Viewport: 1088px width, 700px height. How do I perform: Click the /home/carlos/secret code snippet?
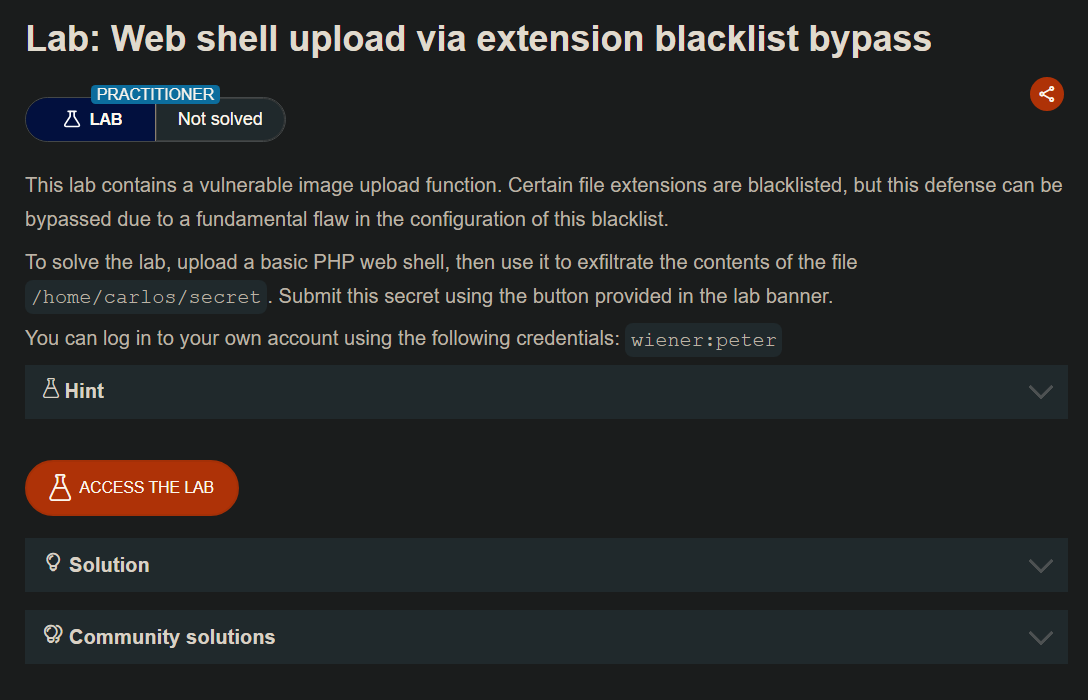point(145,297)
